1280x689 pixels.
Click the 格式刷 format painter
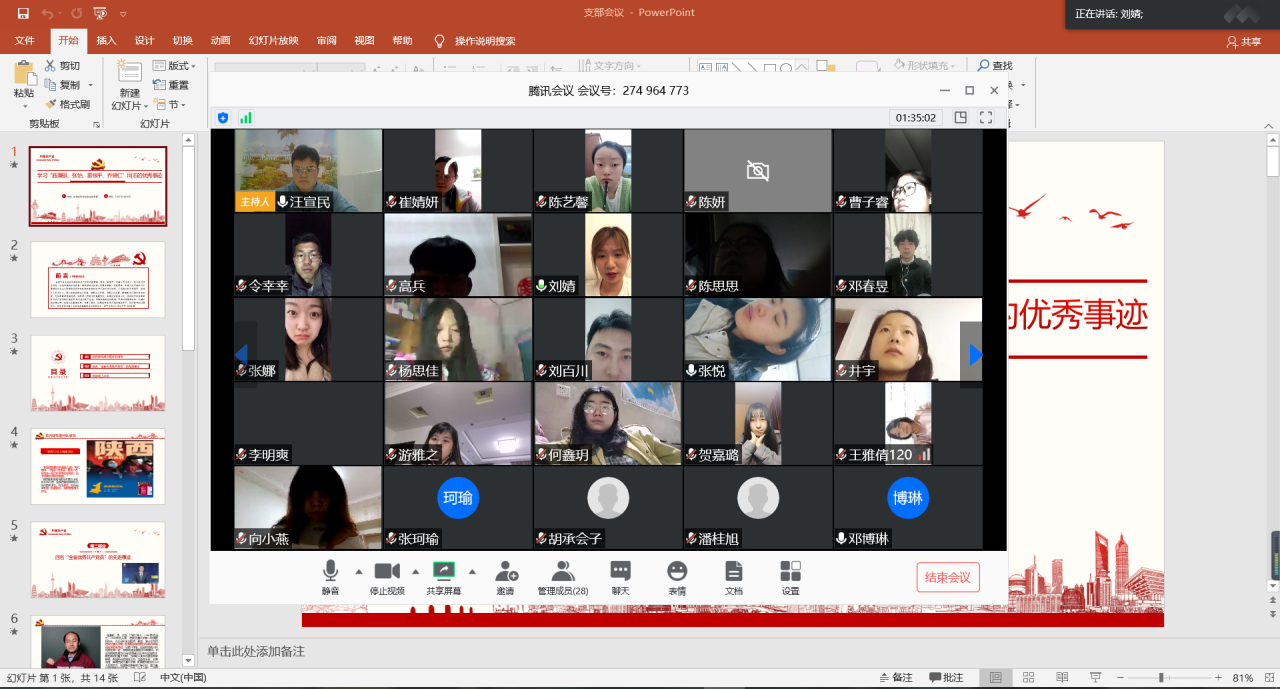pyautogui.click(x=68, y=104)
